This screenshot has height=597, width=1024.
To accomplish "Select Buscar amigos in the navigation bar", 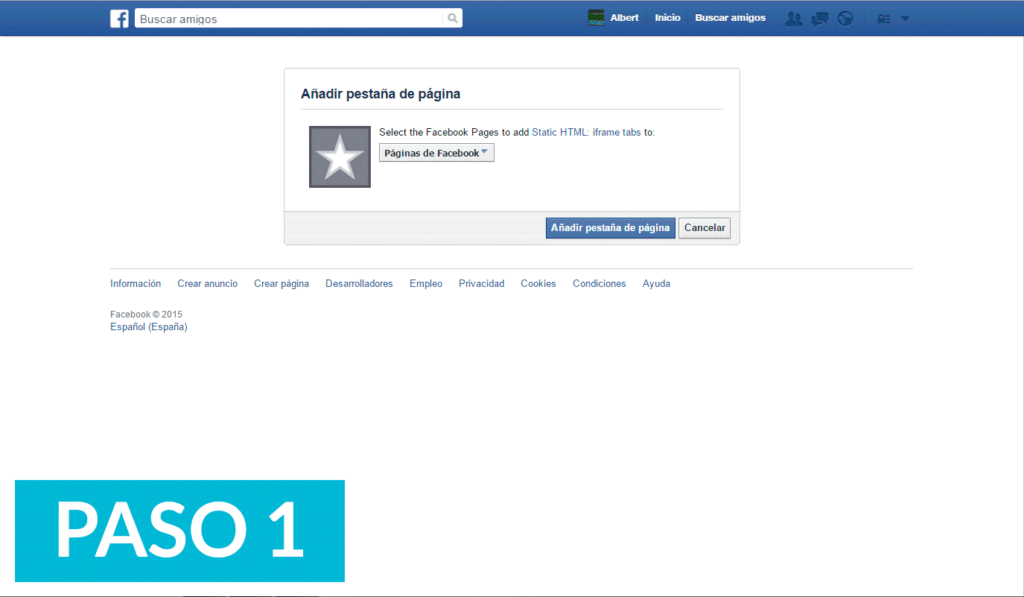I will (730, 17).
